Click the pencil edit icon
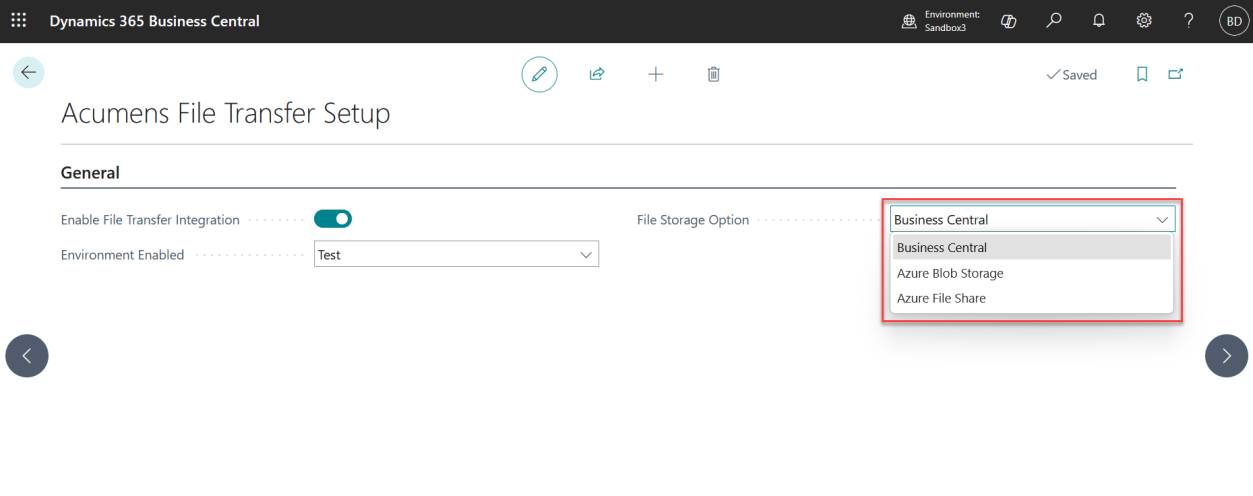This screenshot has width=1253, height=496. click(x=539, y=74)
